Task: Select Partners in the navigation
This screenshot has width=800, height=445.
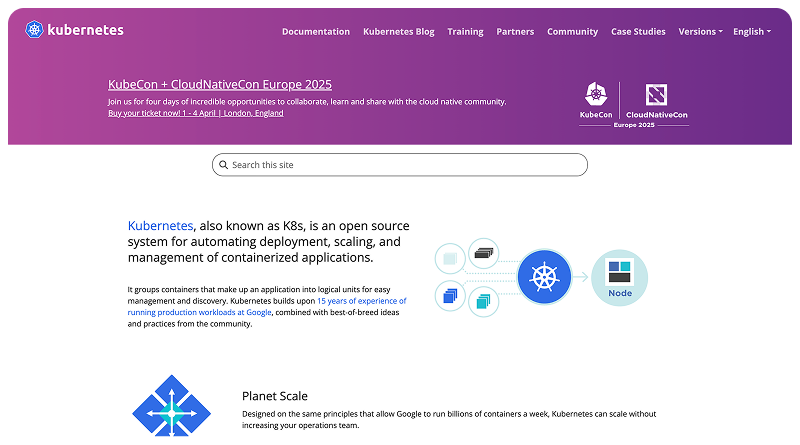Action: [x=515, y=32]
